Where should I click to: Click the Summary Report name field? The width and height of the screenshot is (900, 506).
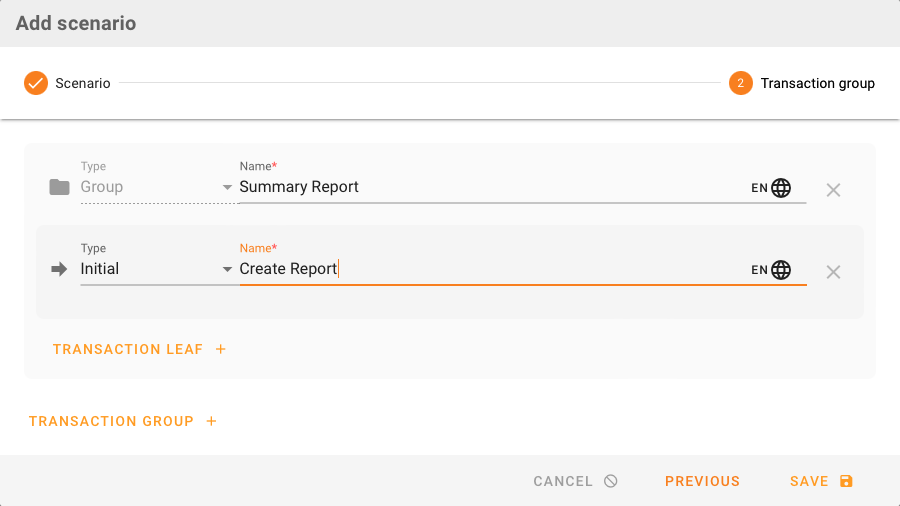[490, 187]
